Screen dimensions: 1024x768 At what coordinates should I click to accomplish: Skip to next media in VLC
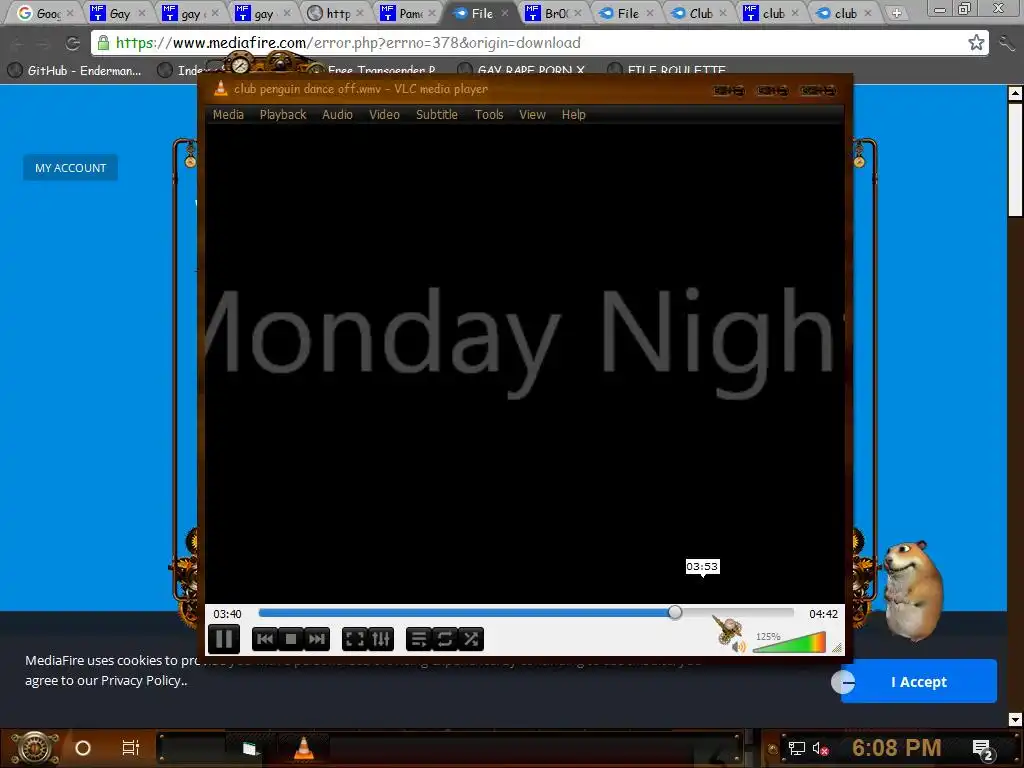click(x=317, y=639)
